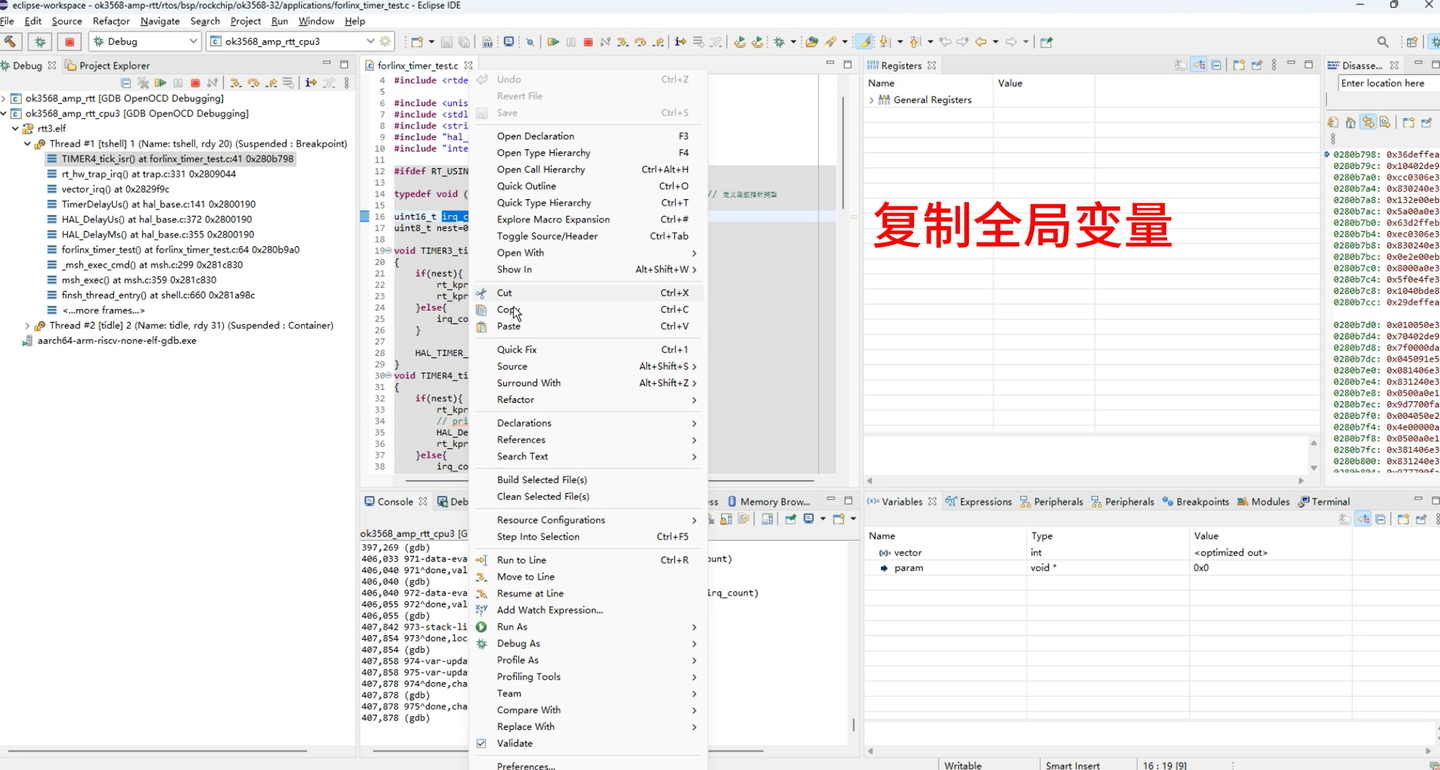Minimize the Registers view panel
This screenshot has height=770, width=1440.
[x=1291, y=65]
